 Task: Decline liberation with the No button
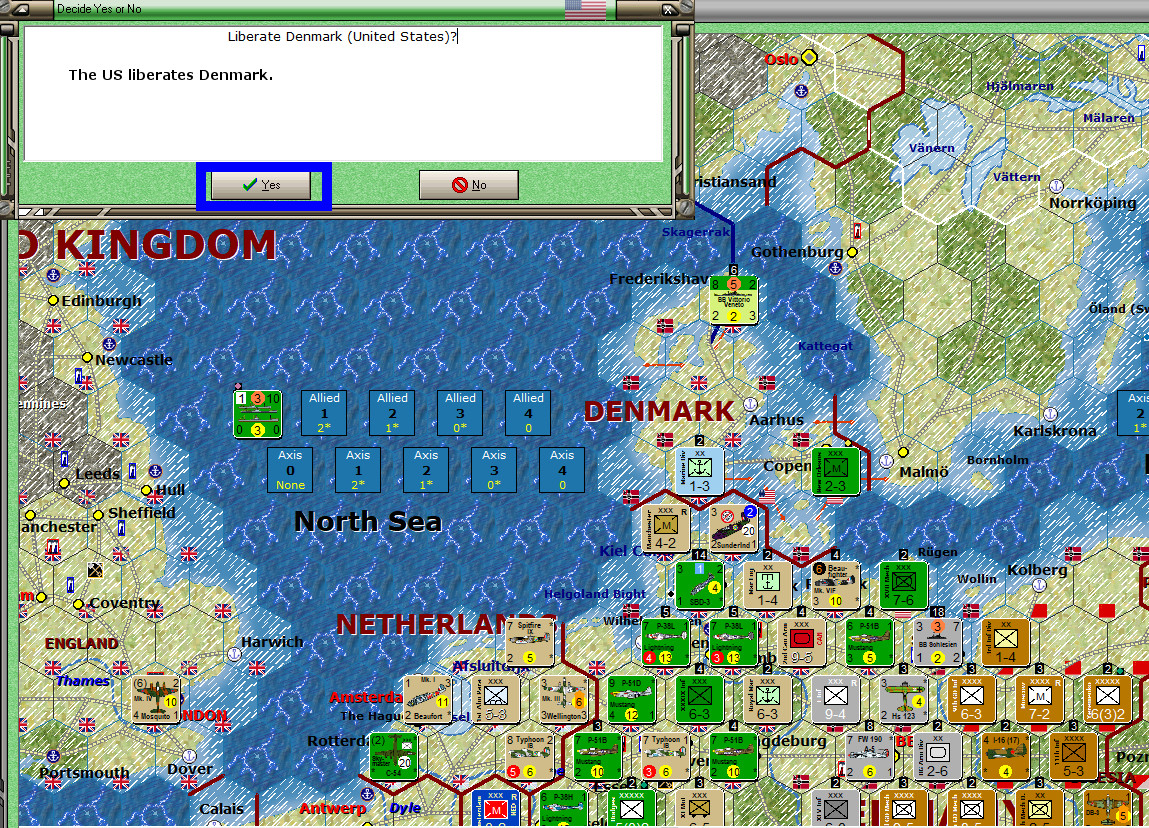pyautogui.click(x=469, y=185)
